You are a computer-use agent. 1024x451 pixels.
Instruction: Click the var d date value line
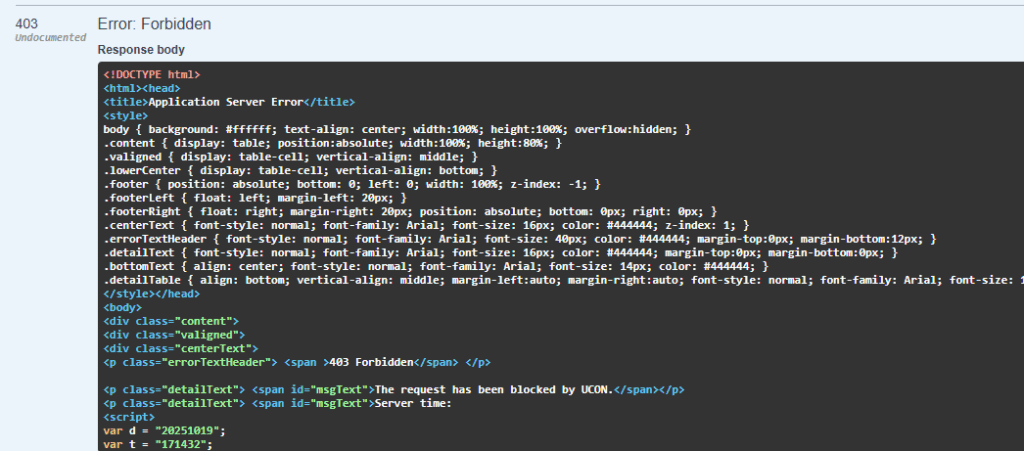pos(165,430)
